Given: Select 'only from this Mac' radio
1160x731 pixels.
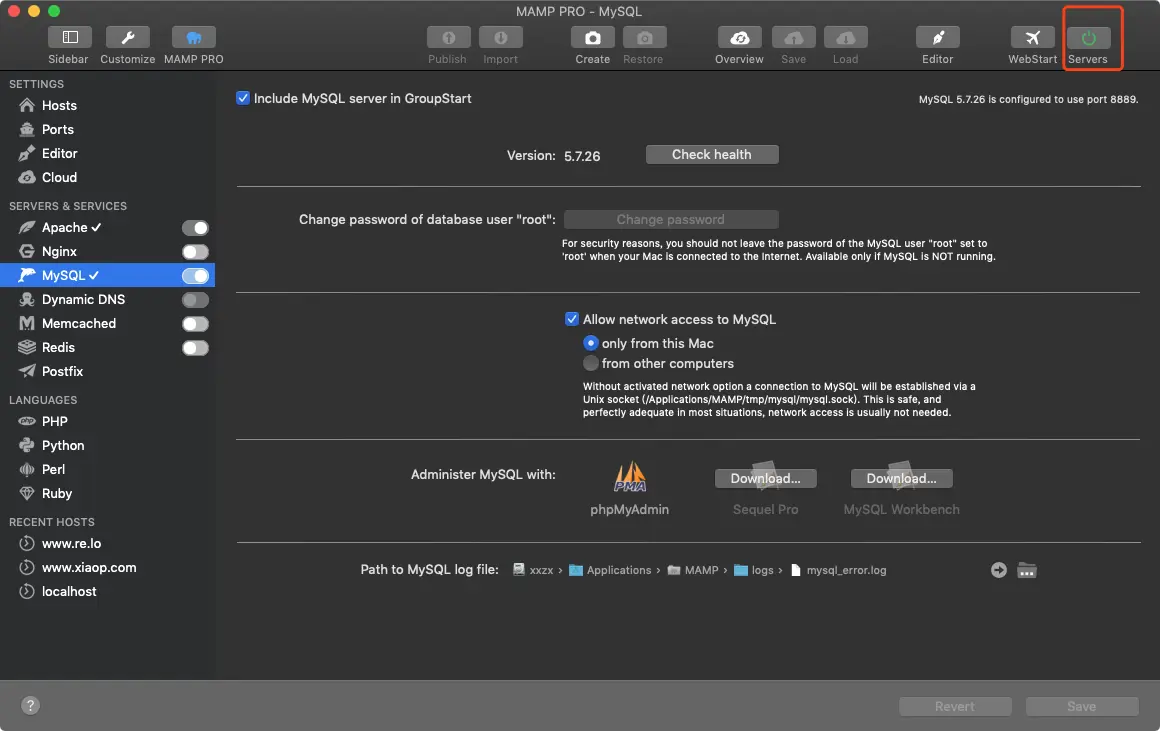Looking at the screenshot, I should pos(590,343).
